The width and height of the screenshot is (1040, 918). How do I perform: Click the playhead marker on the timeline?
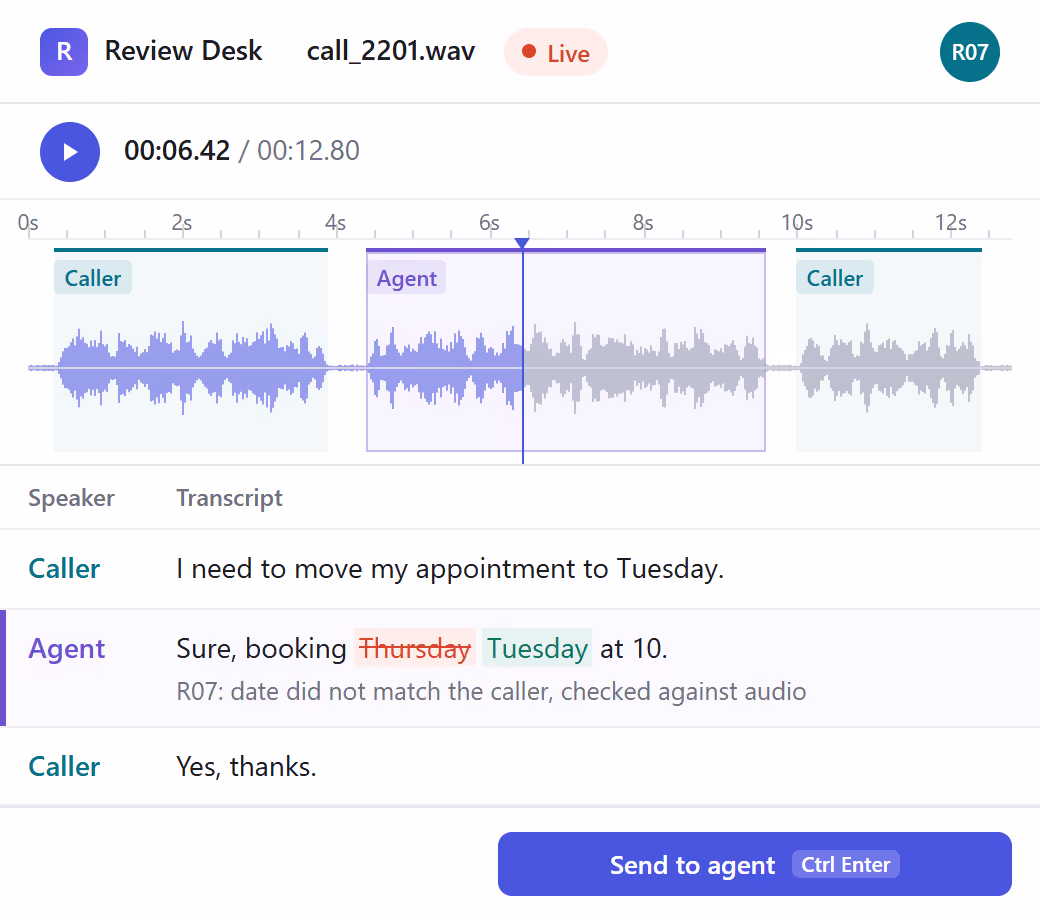[523, 243]
